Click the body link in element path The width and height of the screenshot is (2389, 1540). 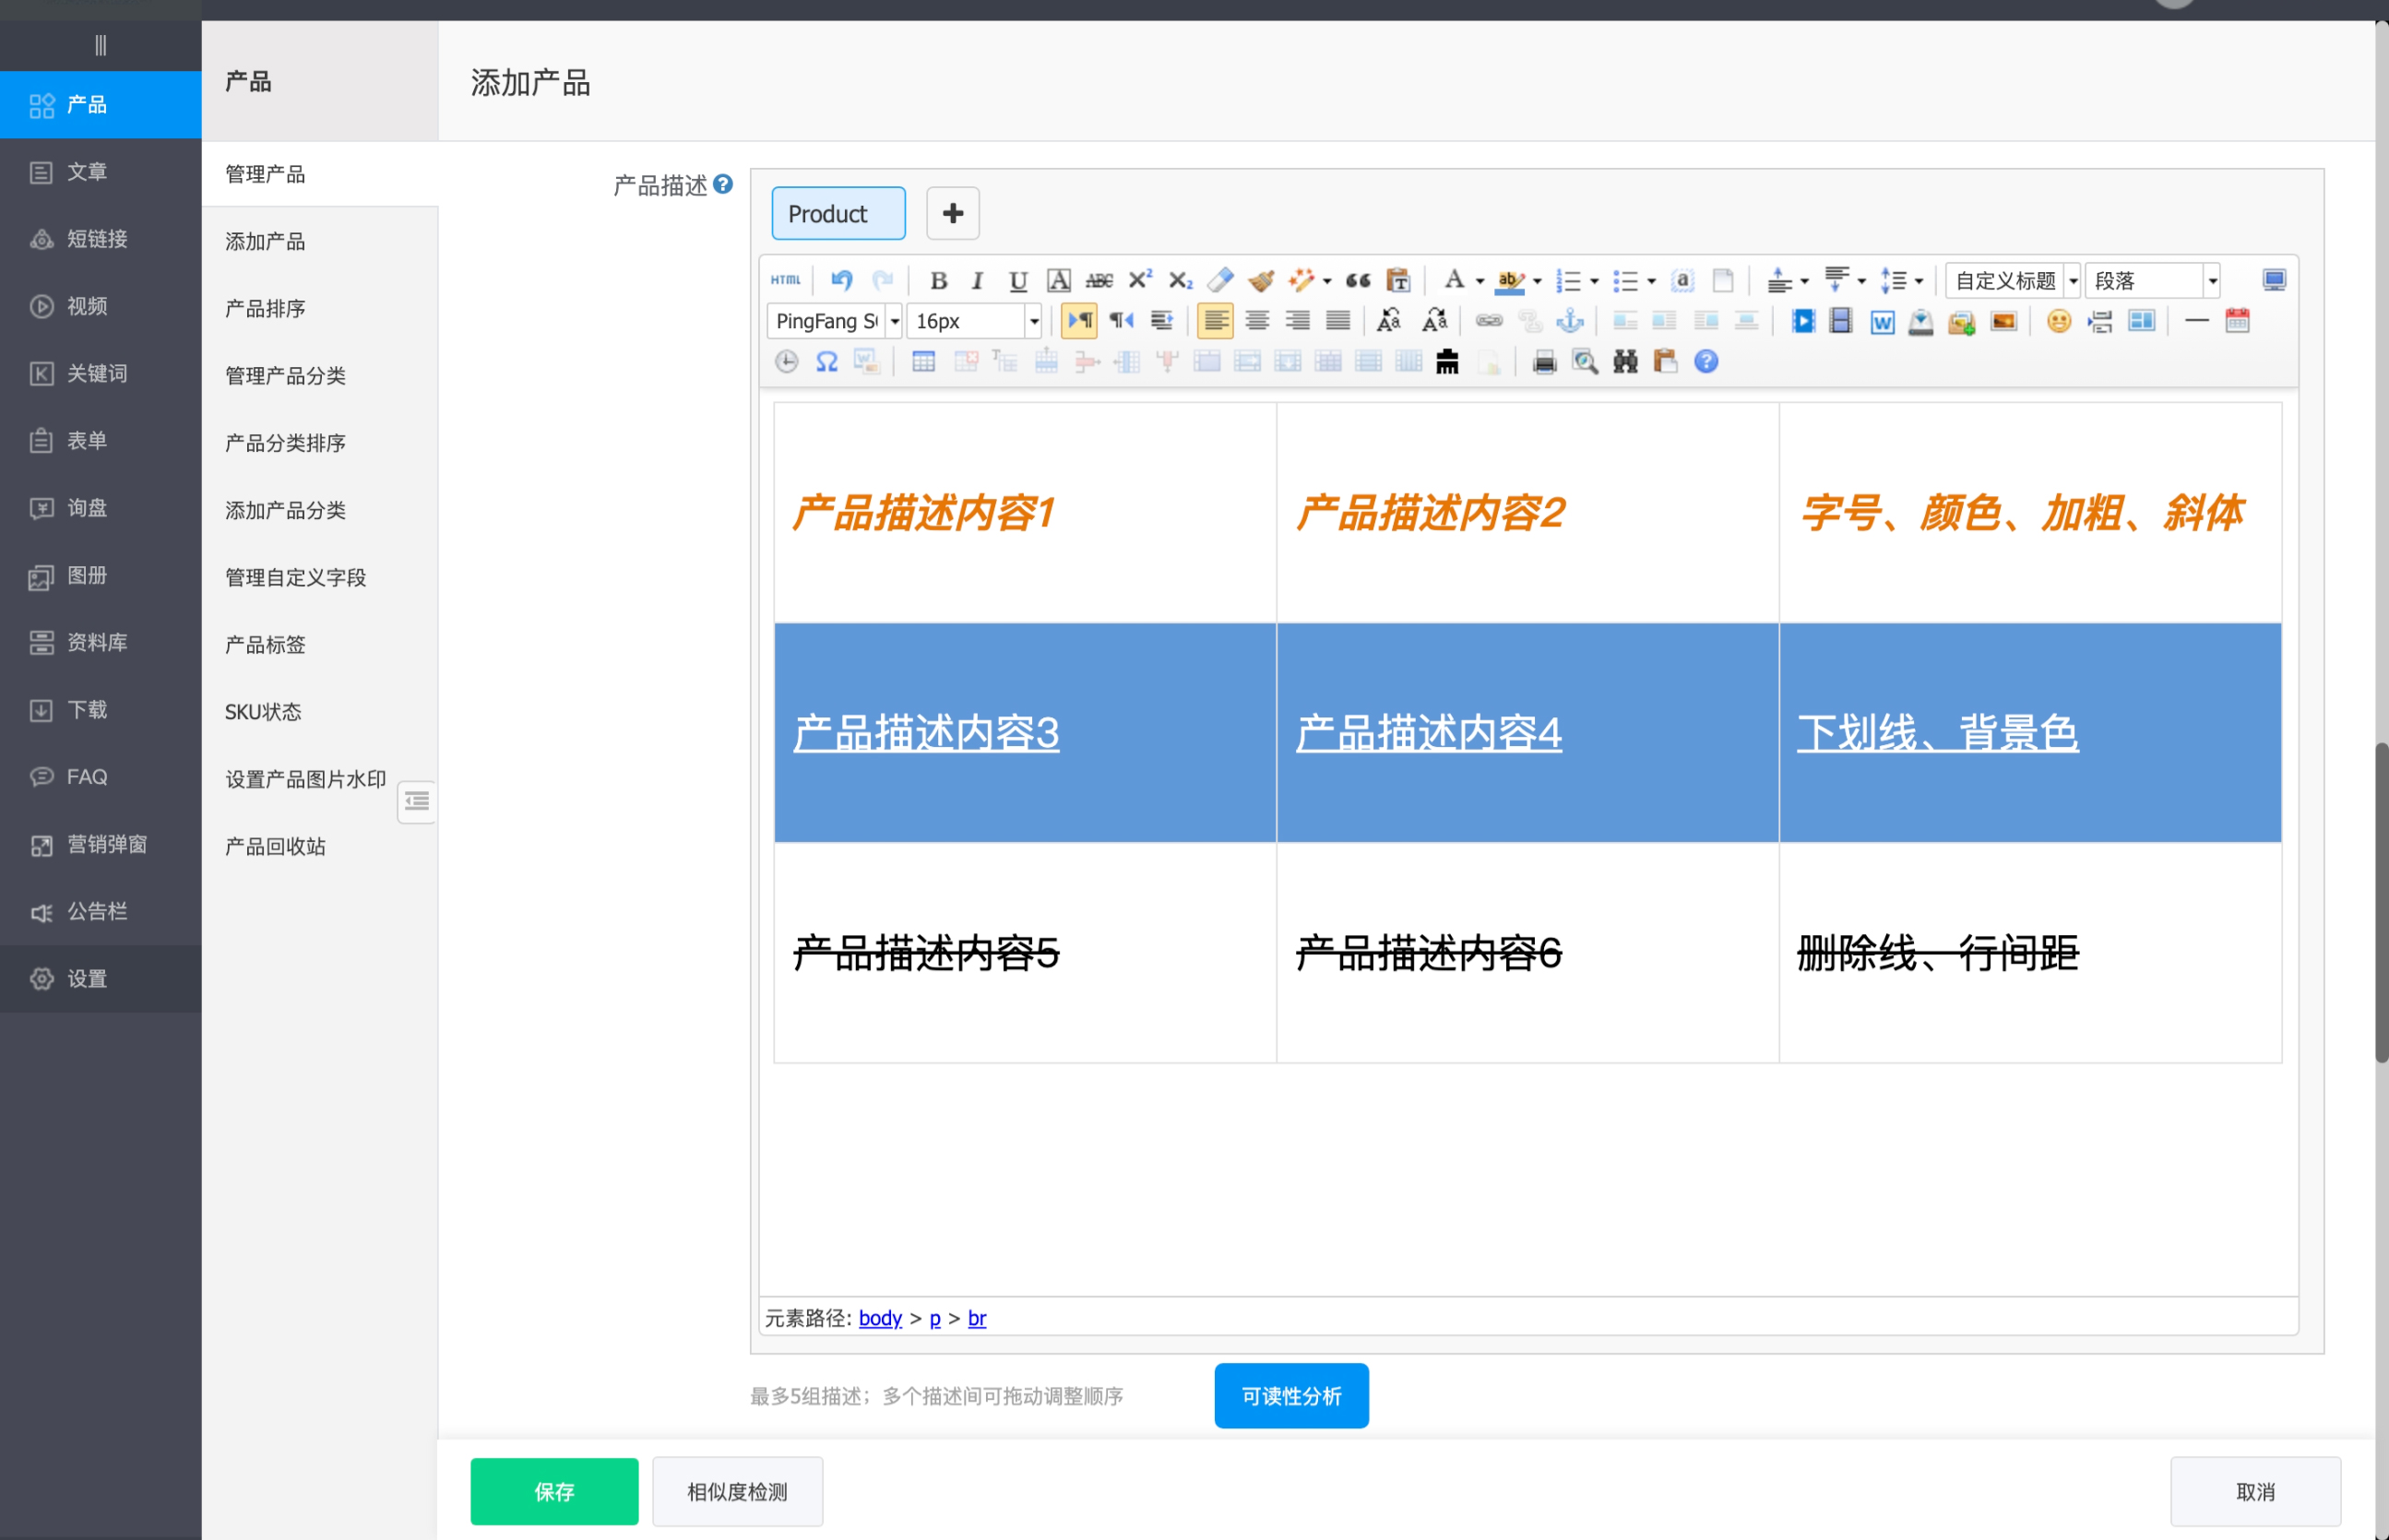[x=879, y=1318]
